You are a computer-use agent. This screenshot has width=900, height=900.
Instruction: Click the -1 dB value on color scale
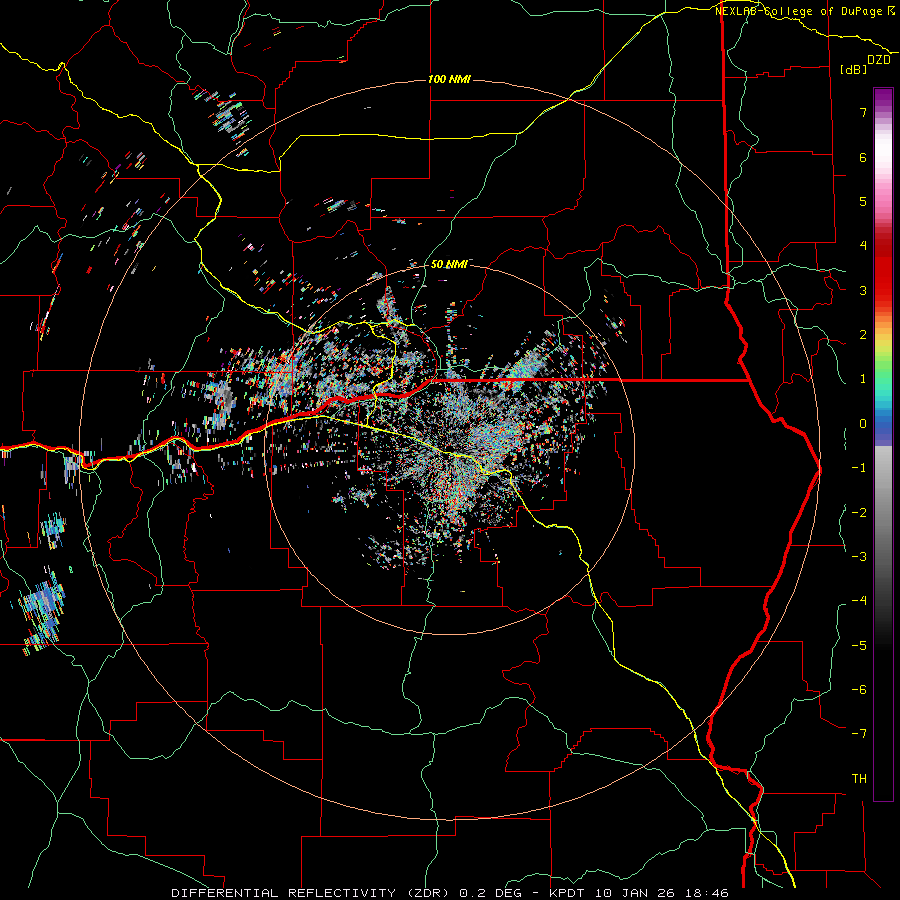point(859,468)
